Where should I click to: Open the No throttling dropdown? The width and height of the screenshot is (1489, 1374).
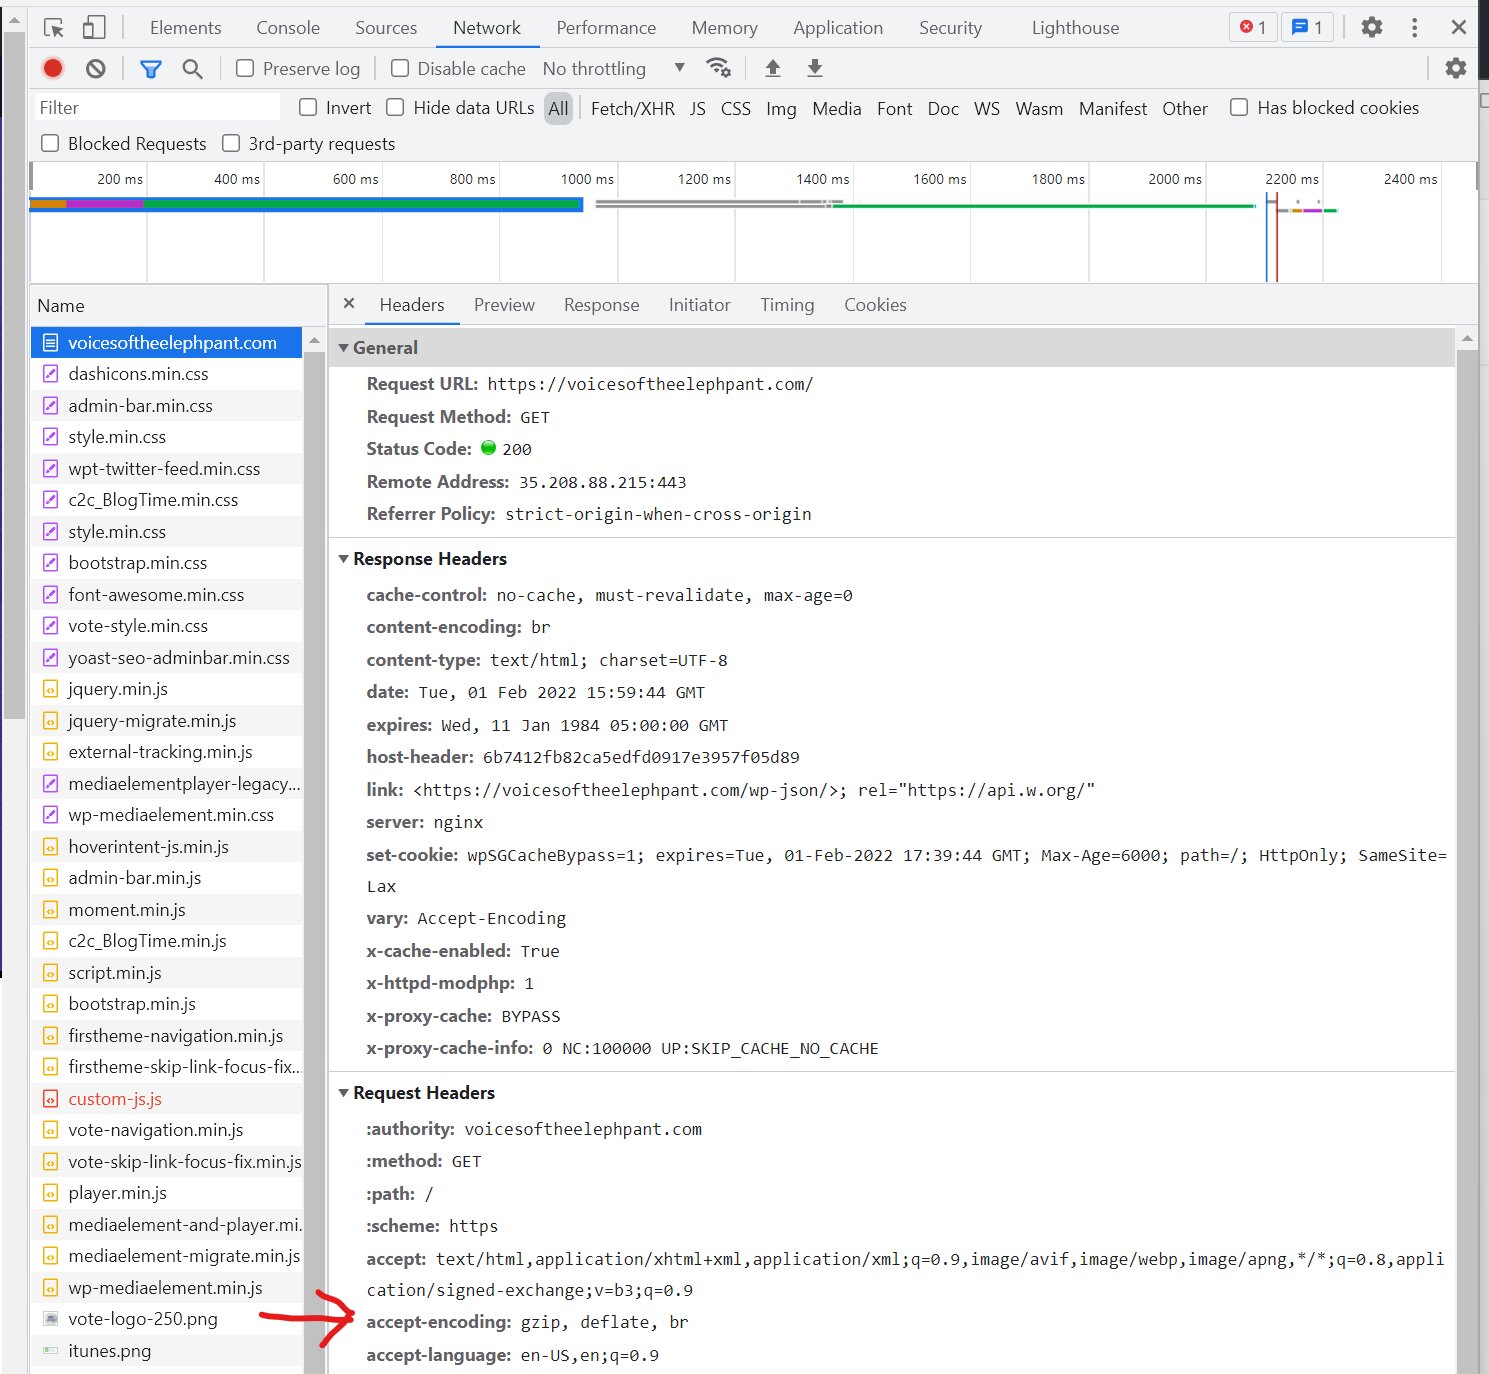click(614, 68)
